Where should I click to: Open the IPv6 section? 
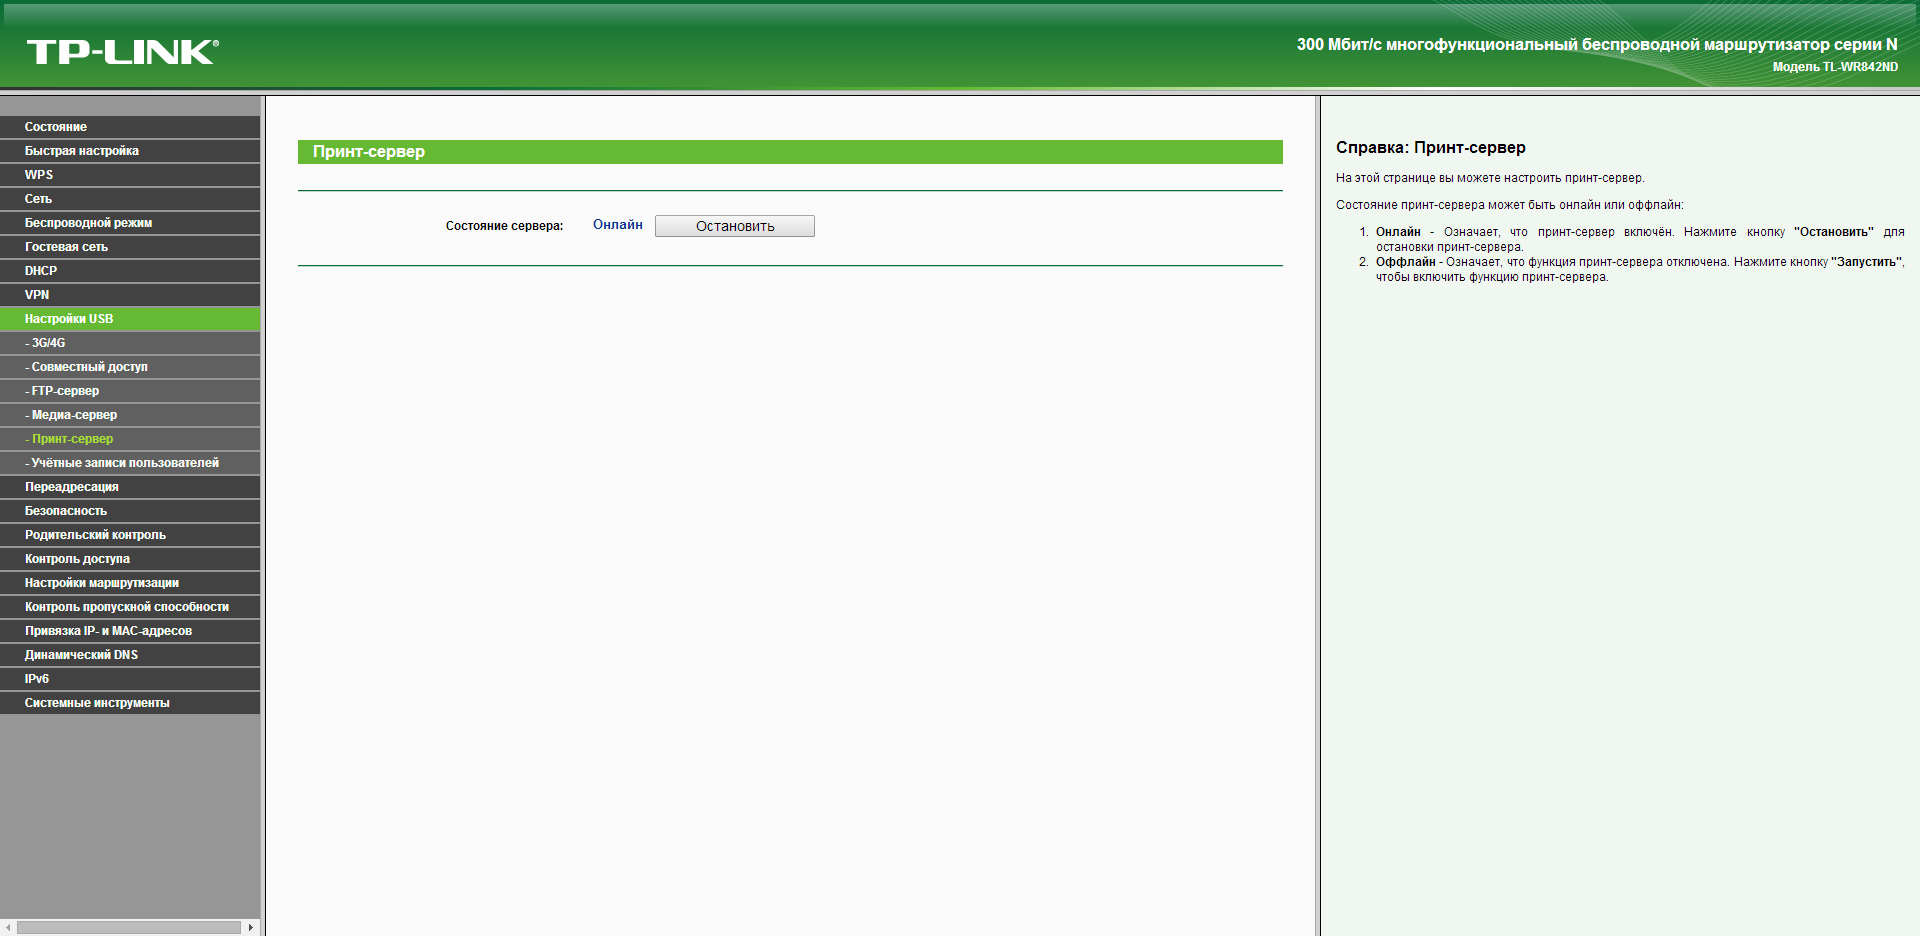click(x=130, y=679)
